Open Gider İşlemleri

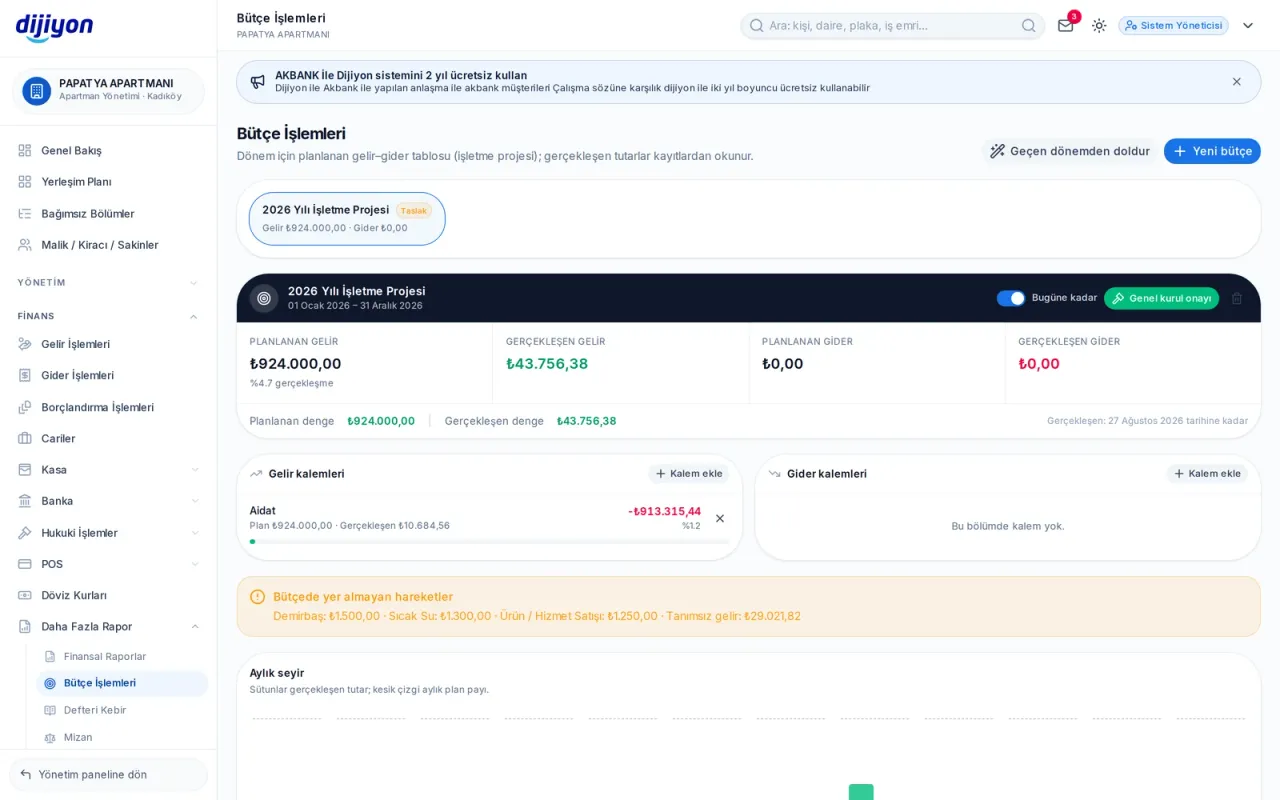108,376
